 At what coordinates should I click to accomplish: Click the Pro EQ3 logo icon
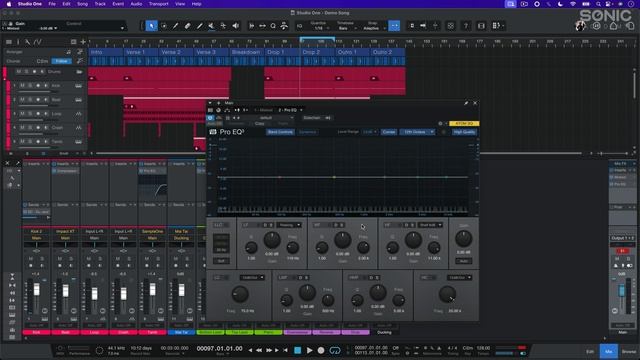point(213,132)
